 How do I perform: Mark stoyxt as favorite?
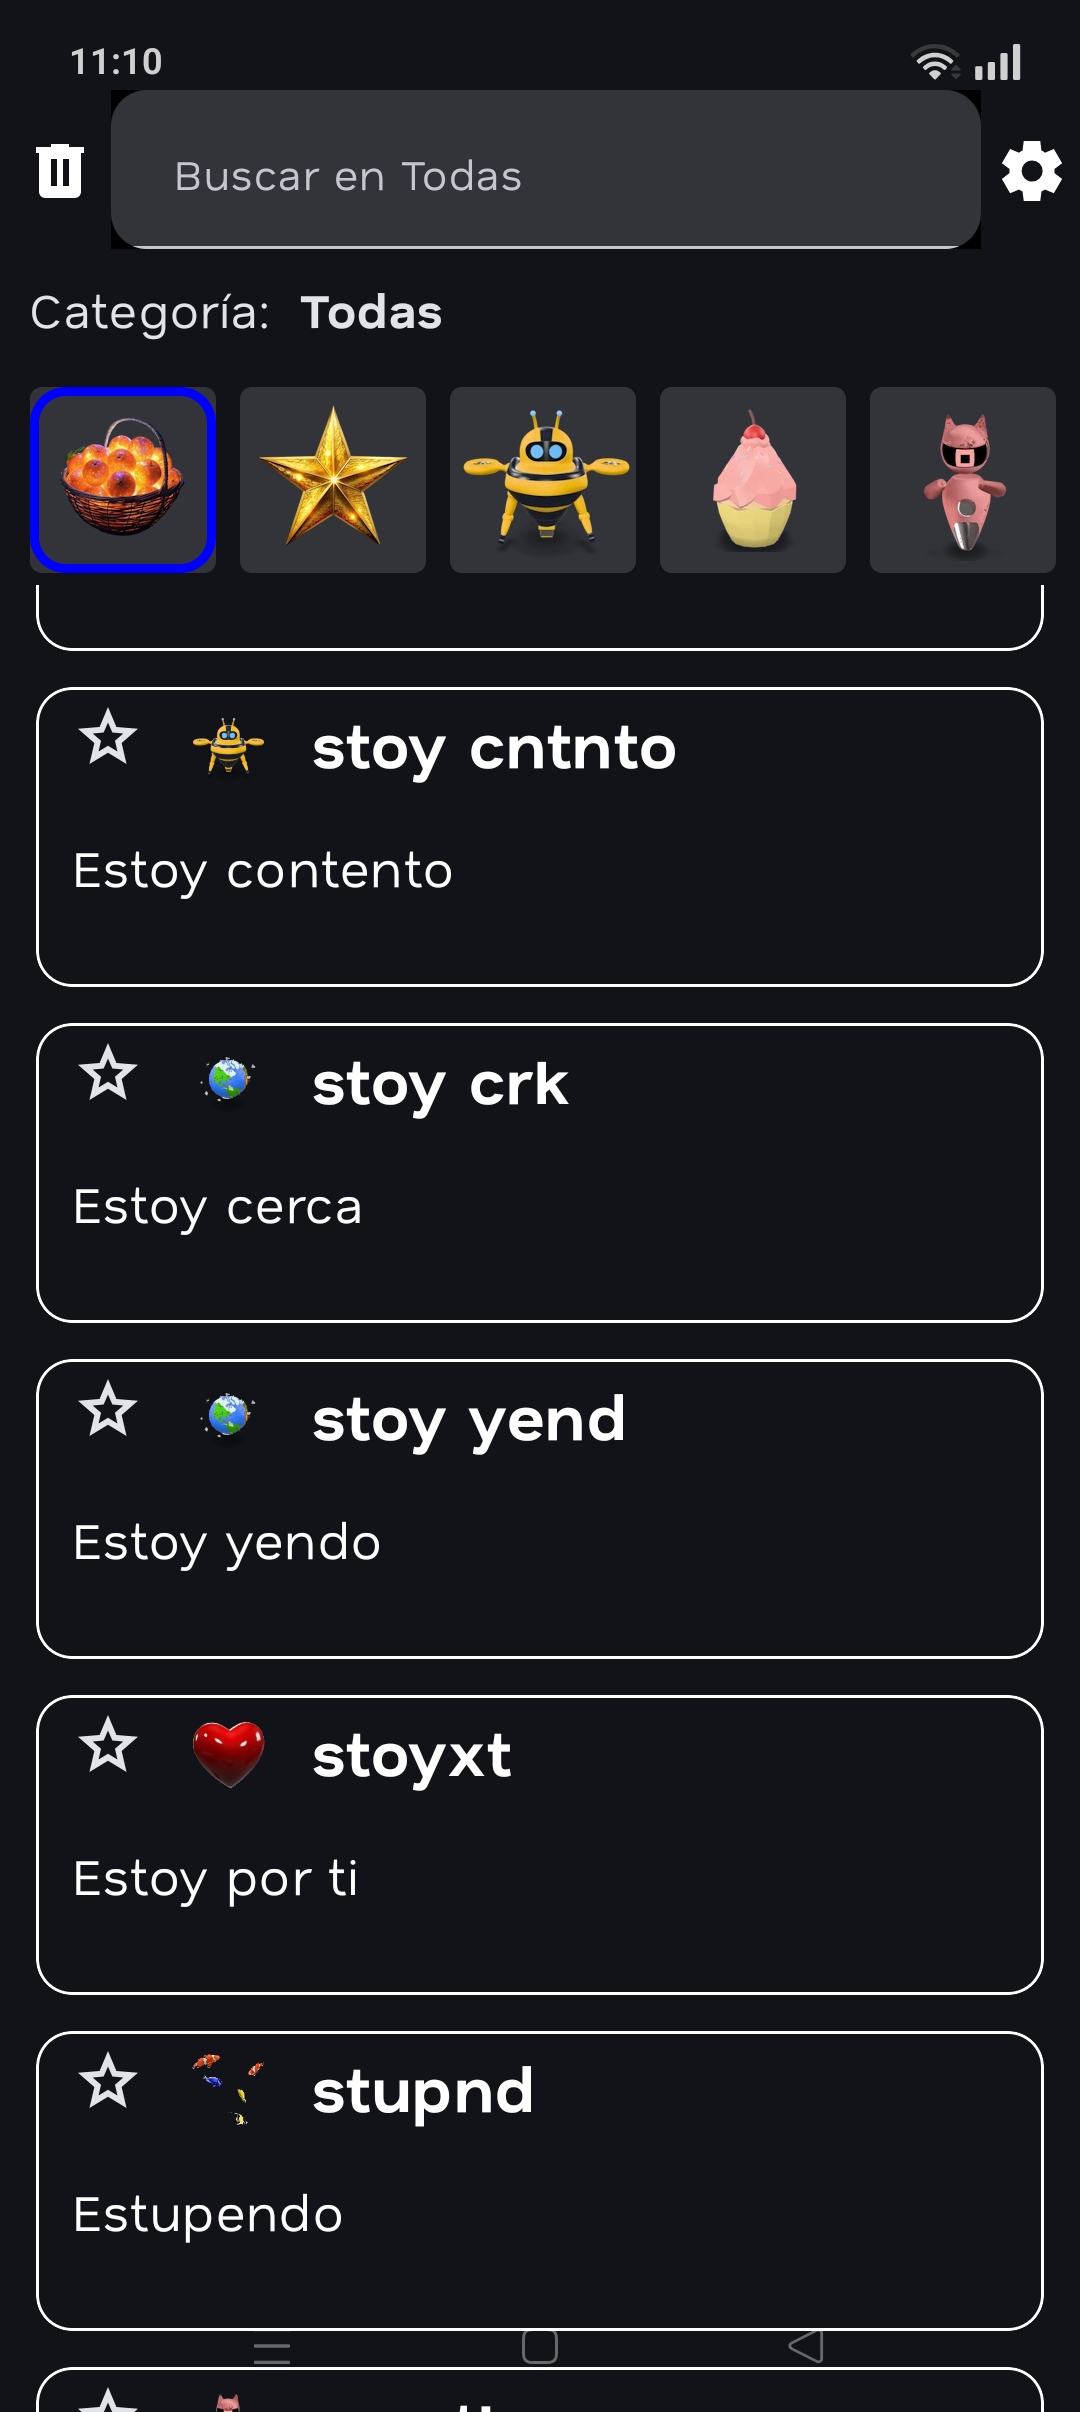(108, 1746)
